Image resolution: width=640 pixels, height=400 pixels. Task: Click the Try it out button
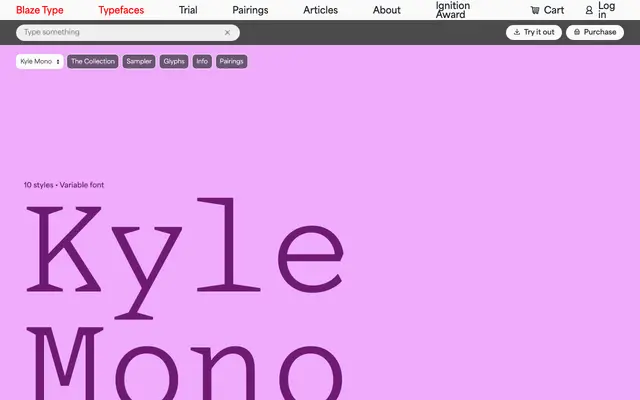coord(534,32)
